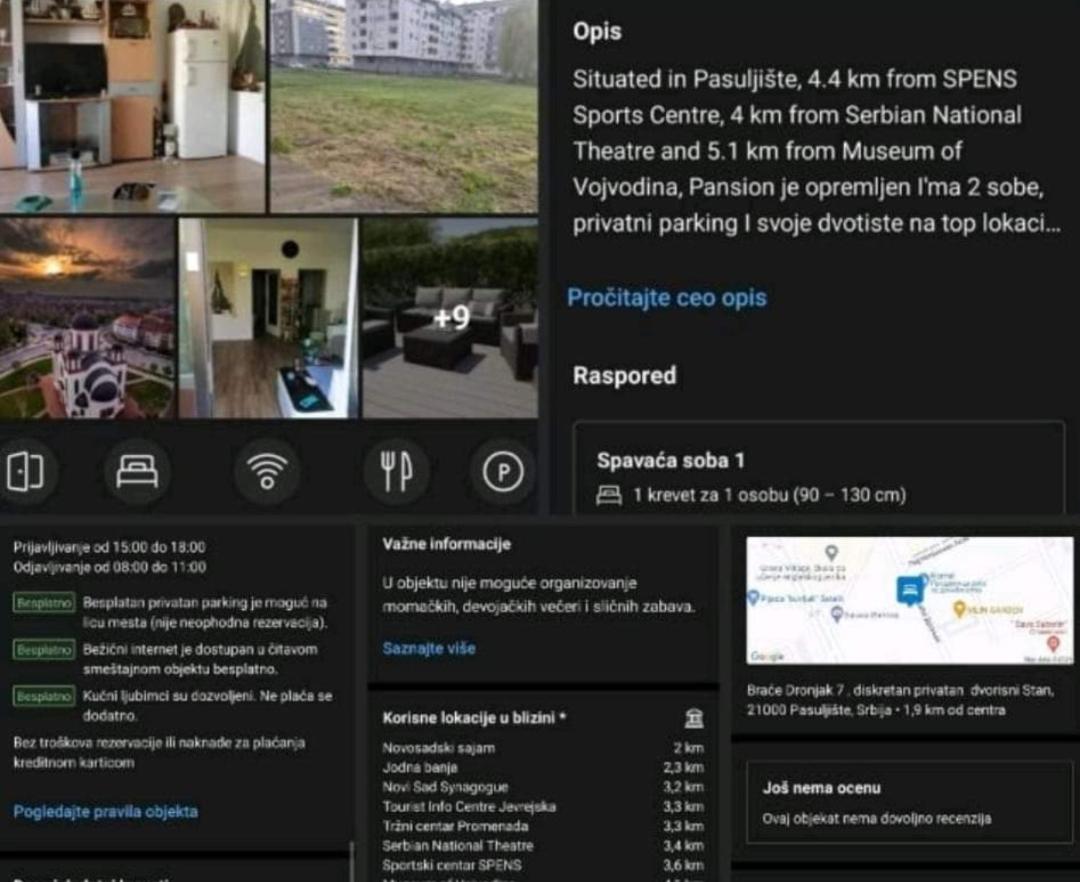Click the Besplatno badge for private parking
Image resolution: width=1080 pixels, height=882 pixels.
pos(44,602)
